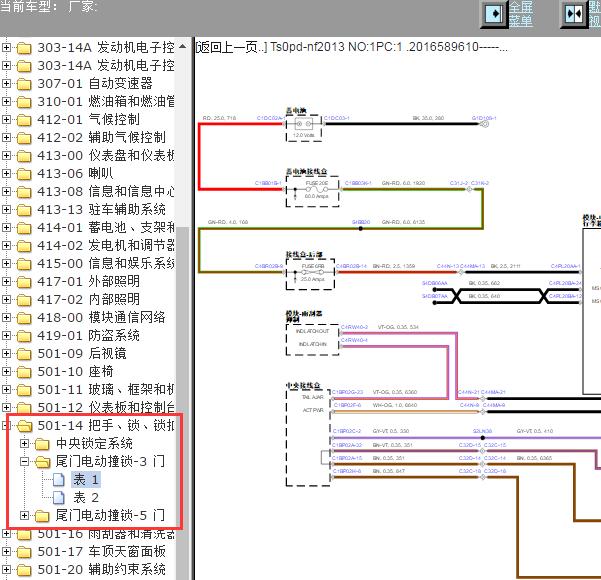Click the 414-01 蓄电池 folder icon
601x580 pixels.
[24, 228]
